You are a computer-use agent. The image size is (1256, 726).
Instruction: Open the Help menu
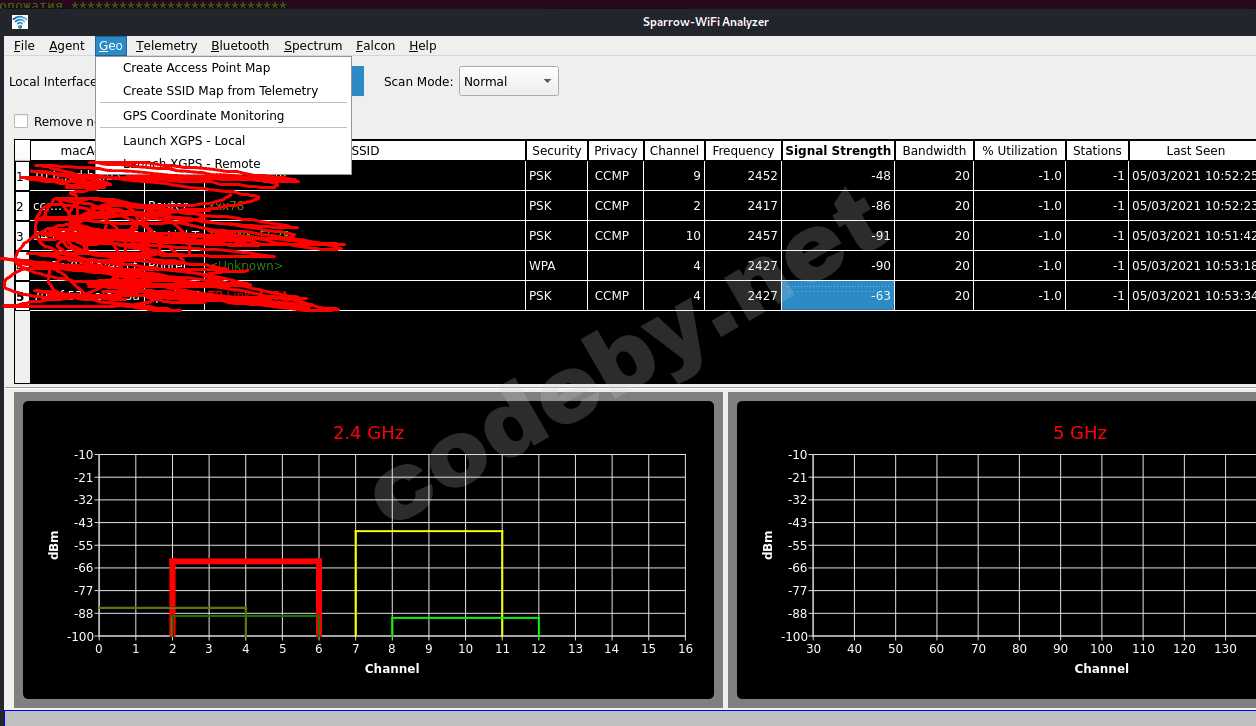pyautogui.click(x=423, y=46)
